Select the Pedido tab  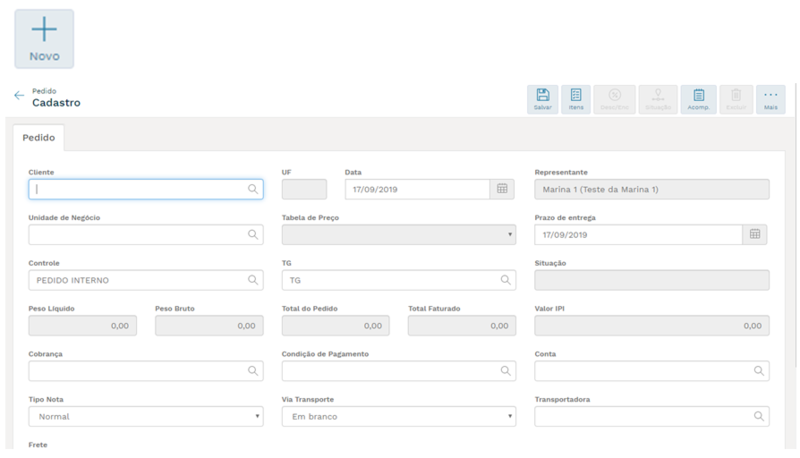39,137
